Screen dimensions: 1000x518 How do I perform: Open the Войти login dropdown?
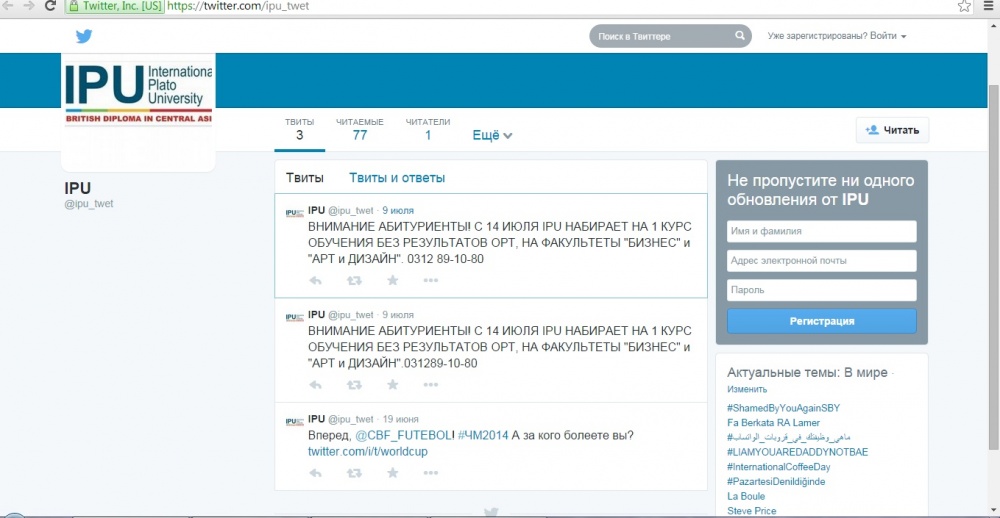888,36
